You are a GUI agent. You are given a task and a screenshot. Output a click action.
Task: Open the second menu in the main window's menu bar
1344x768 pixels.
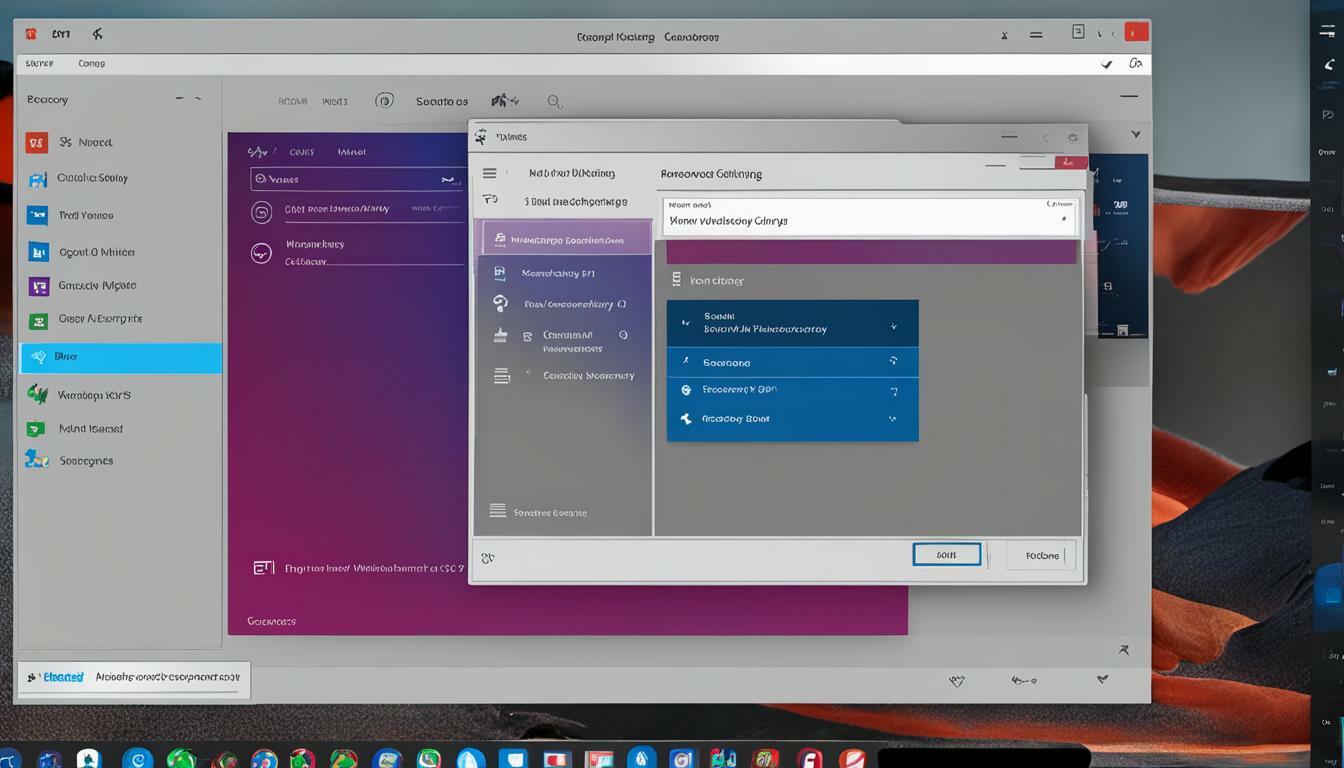coord(91,63)
